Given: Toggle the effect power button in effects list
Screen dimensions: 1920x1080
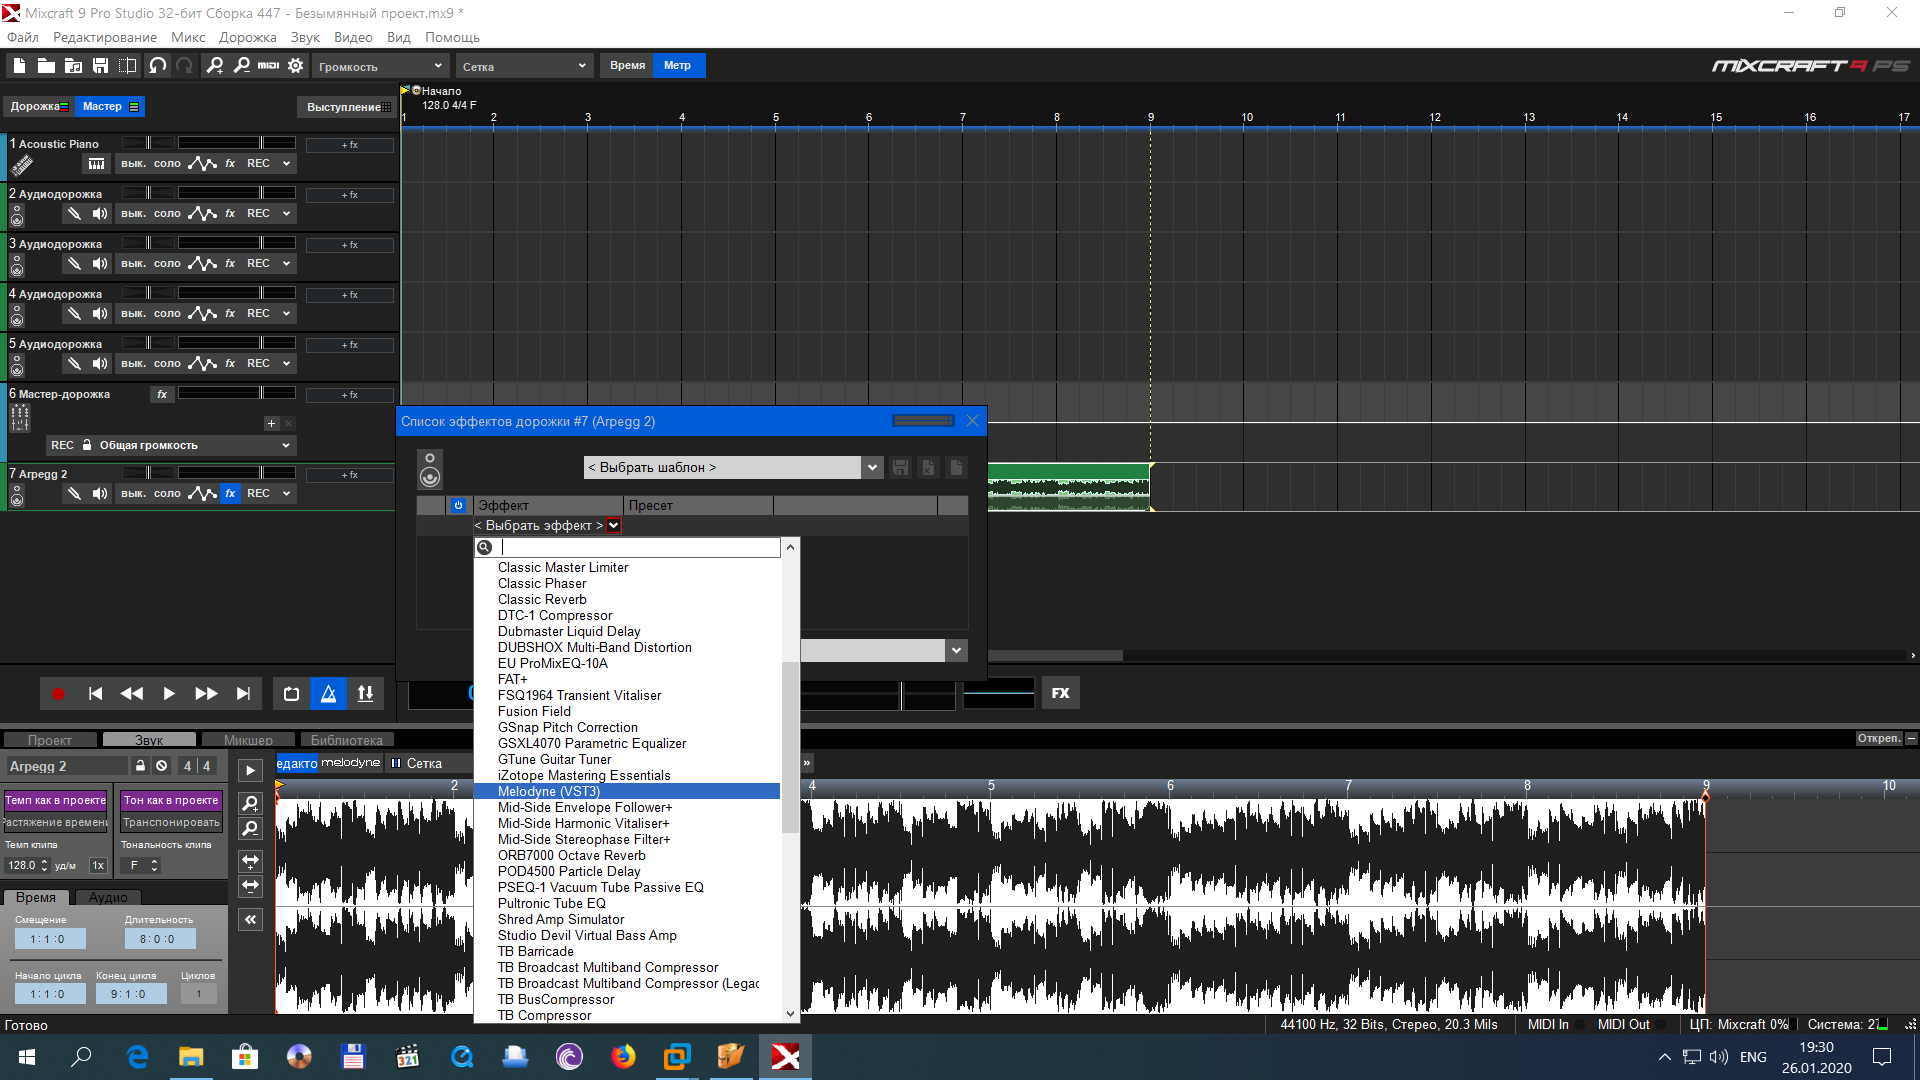Looking at the screenshot, I should click(x=458, y=505).
